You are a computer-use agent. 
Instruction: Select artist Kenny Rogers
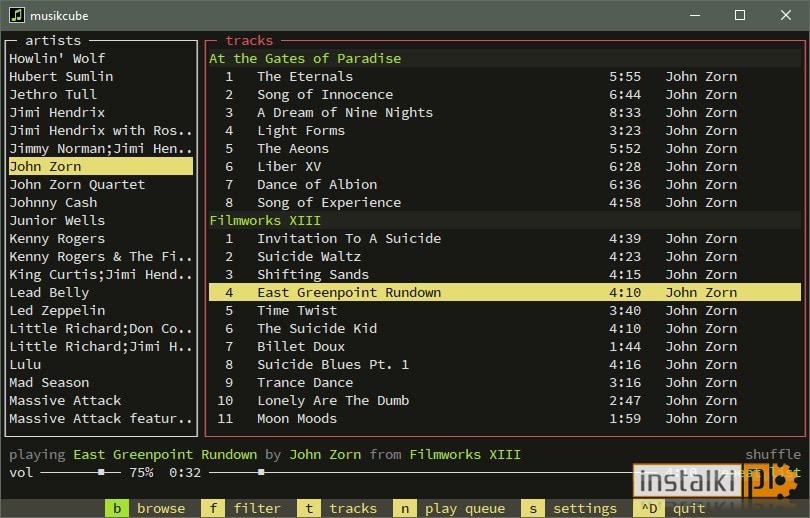click(101, 239)
